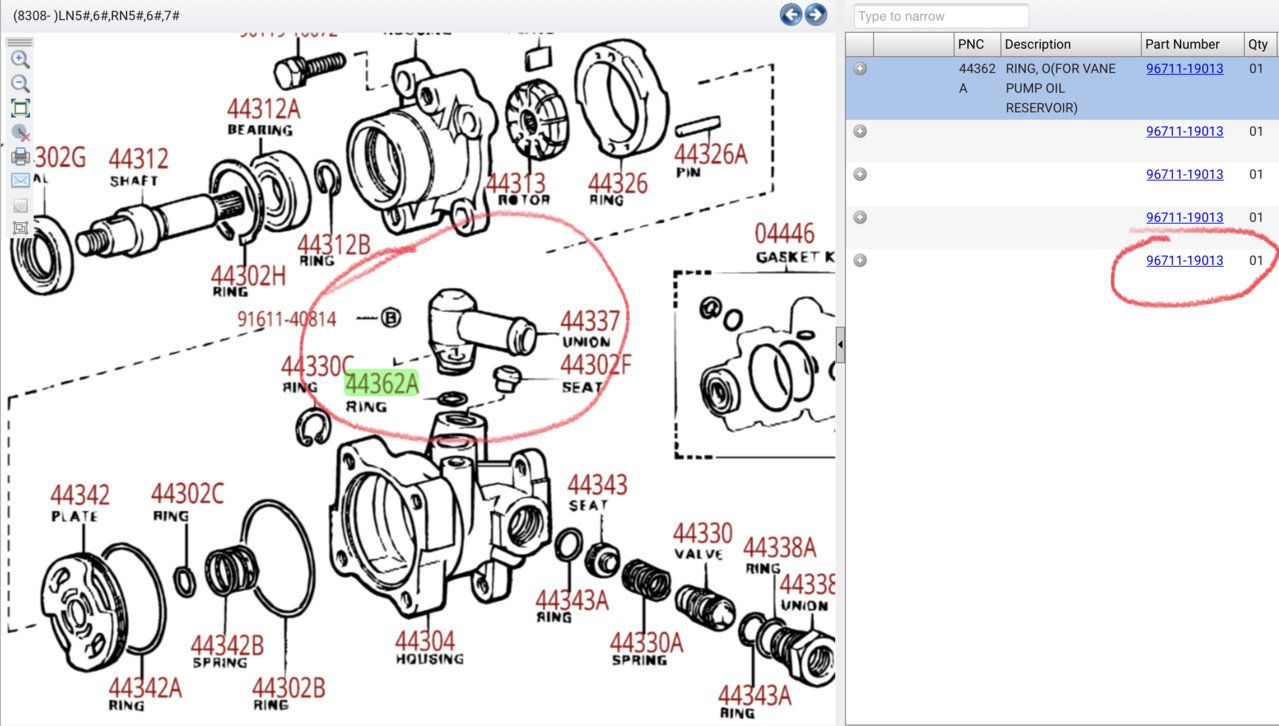Viewport: 1279px width, 726px height.
Task: Expand the 44362A RING, O row
Action: pos(860,69)
